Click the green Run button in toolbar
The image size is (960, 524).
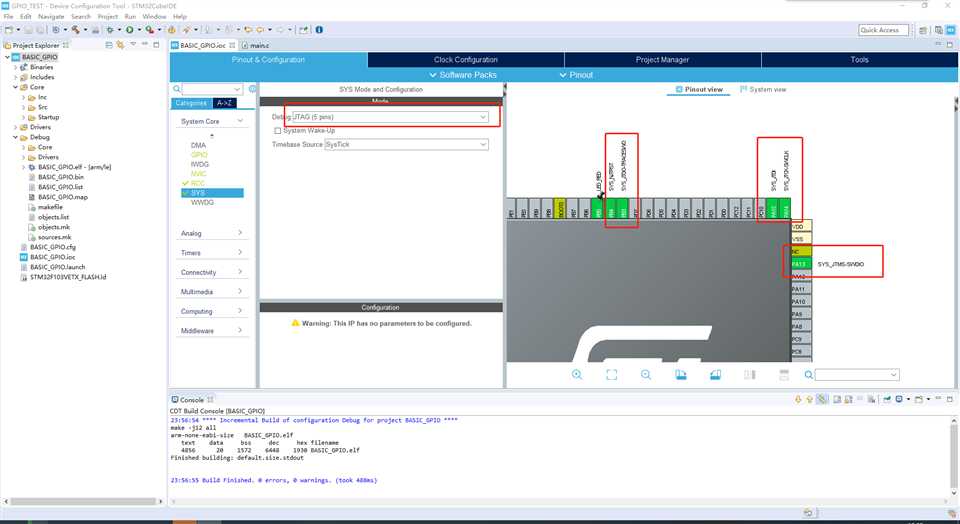(x=130, y=29)
